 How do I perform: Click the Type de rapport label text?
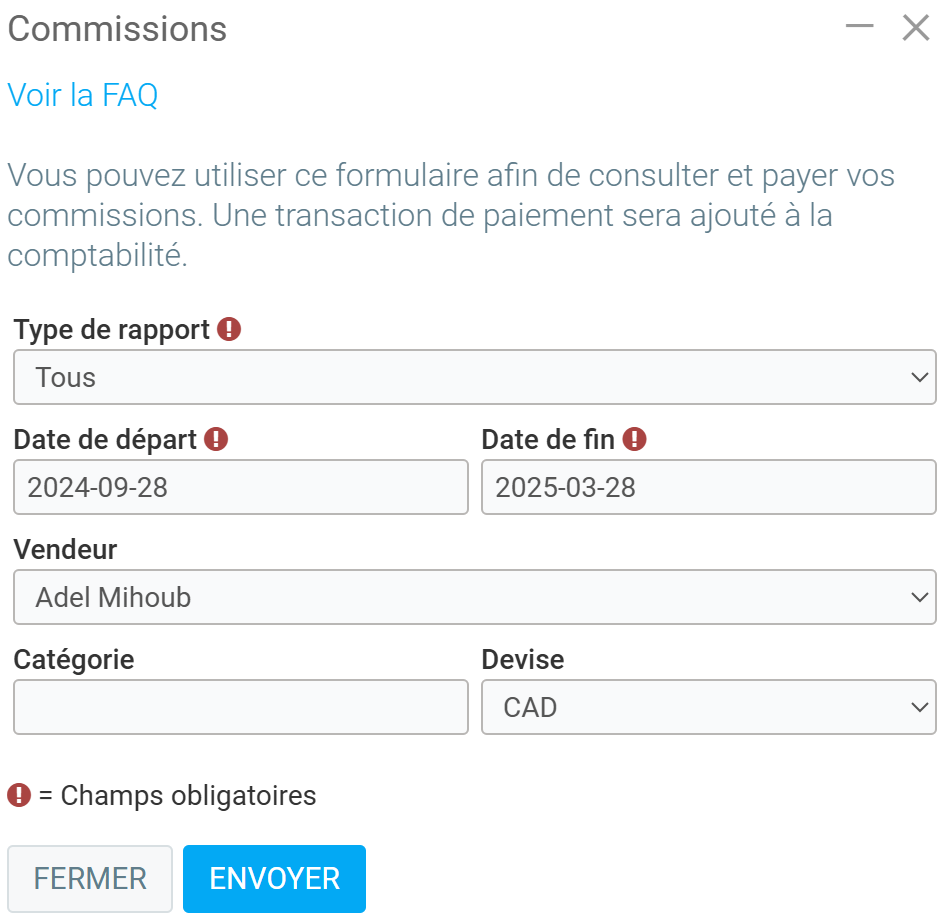click(x=112, y=329)
